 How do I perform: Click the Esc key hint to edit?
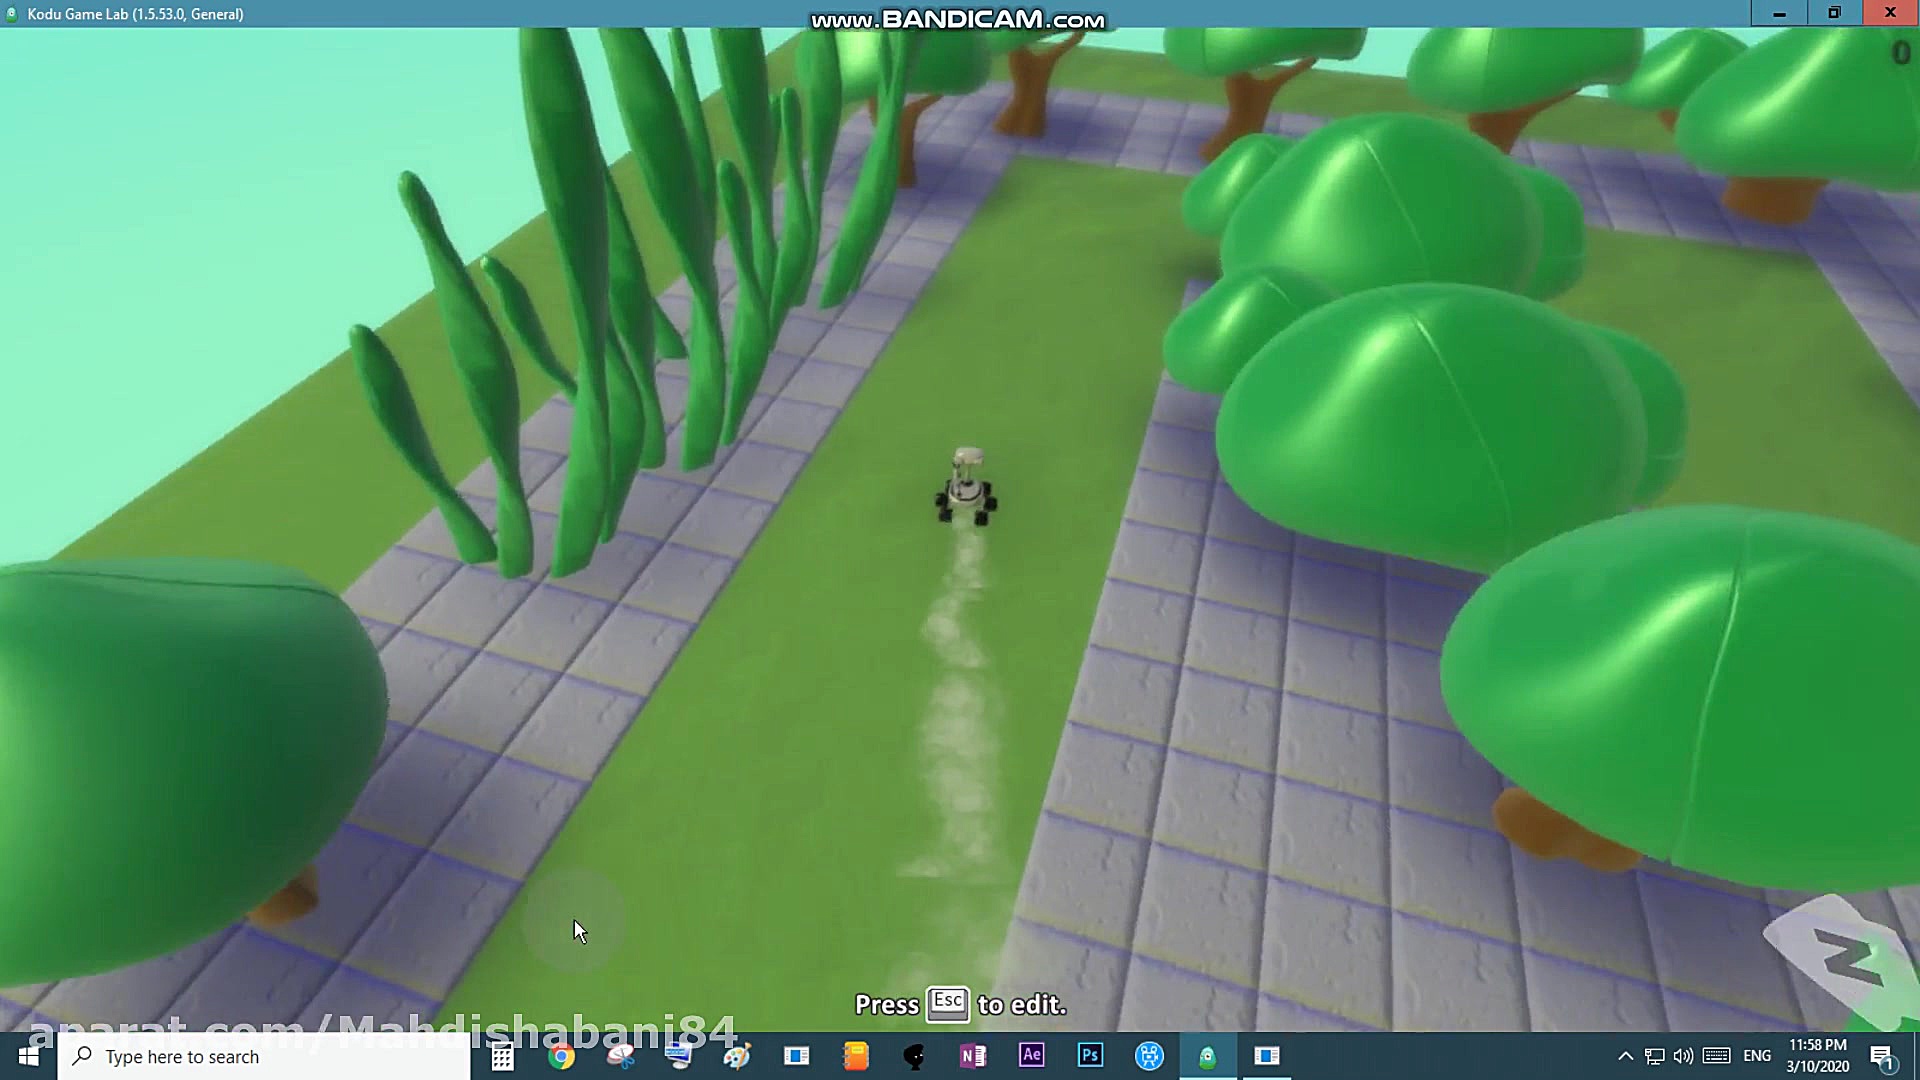click(x=947, y=1003)
